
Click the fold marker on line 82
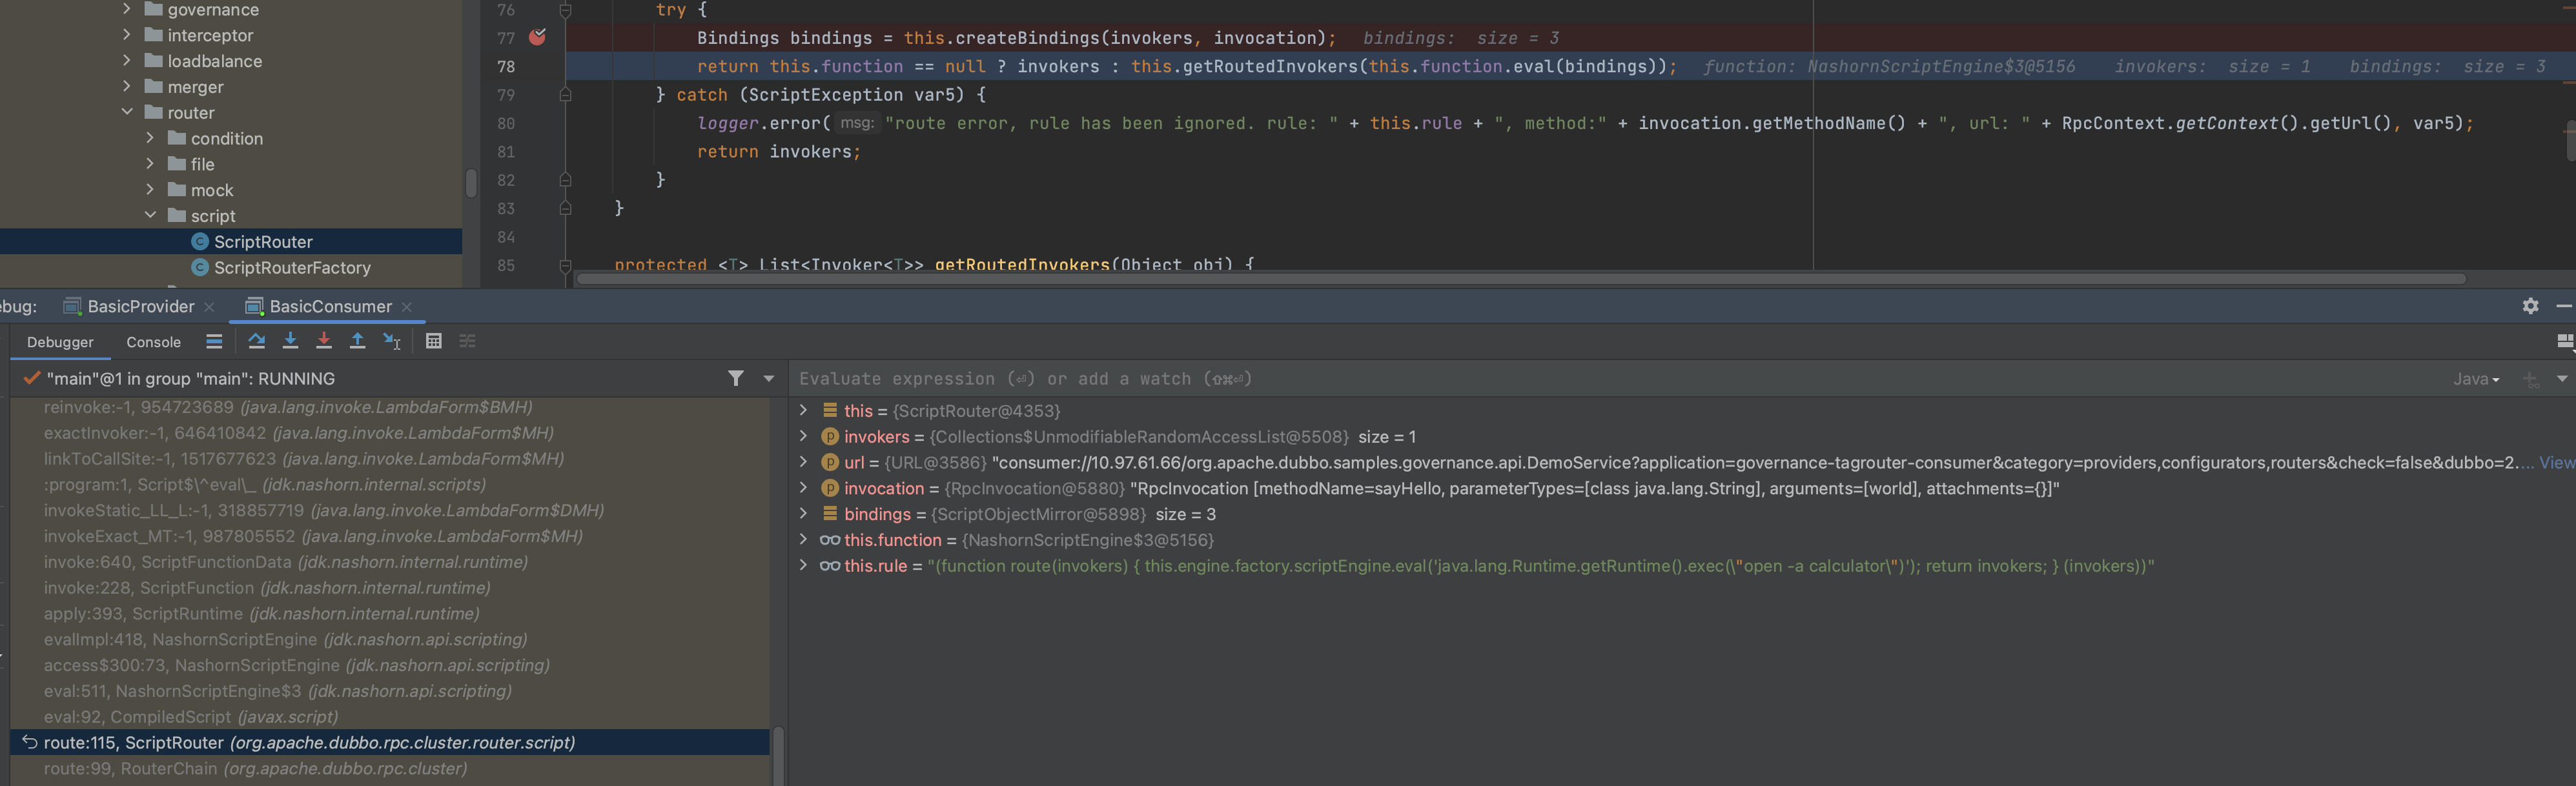click(x=565, y=180)
